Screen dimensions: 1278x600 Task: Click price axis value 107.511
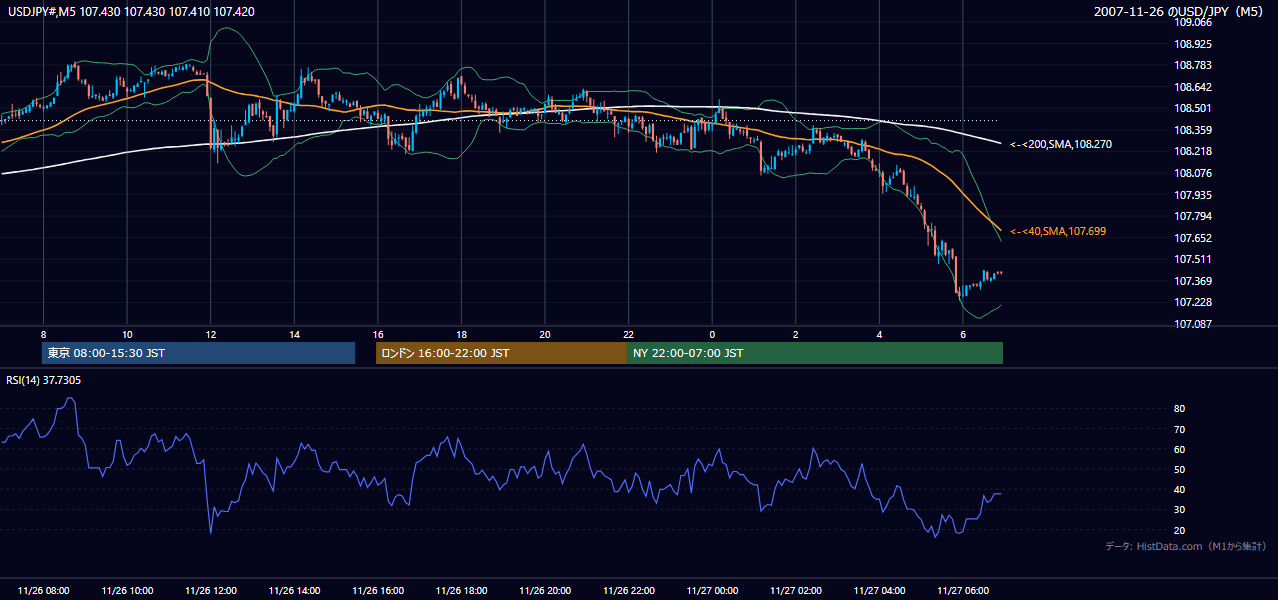pos(1193,259)
